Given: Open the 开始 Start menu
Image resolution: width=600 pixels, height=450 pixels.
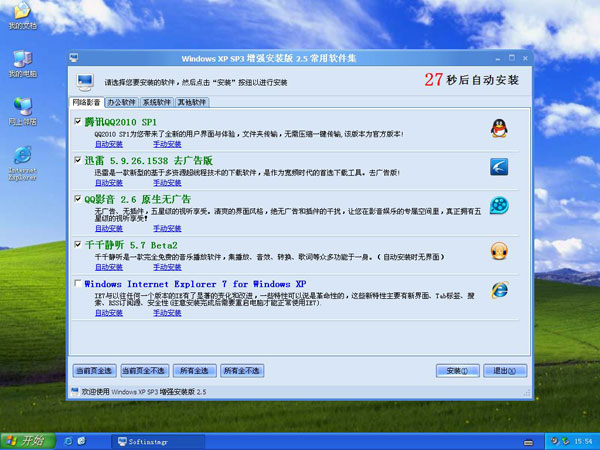Looking at the screenshot, I should (x=28, y=441).
